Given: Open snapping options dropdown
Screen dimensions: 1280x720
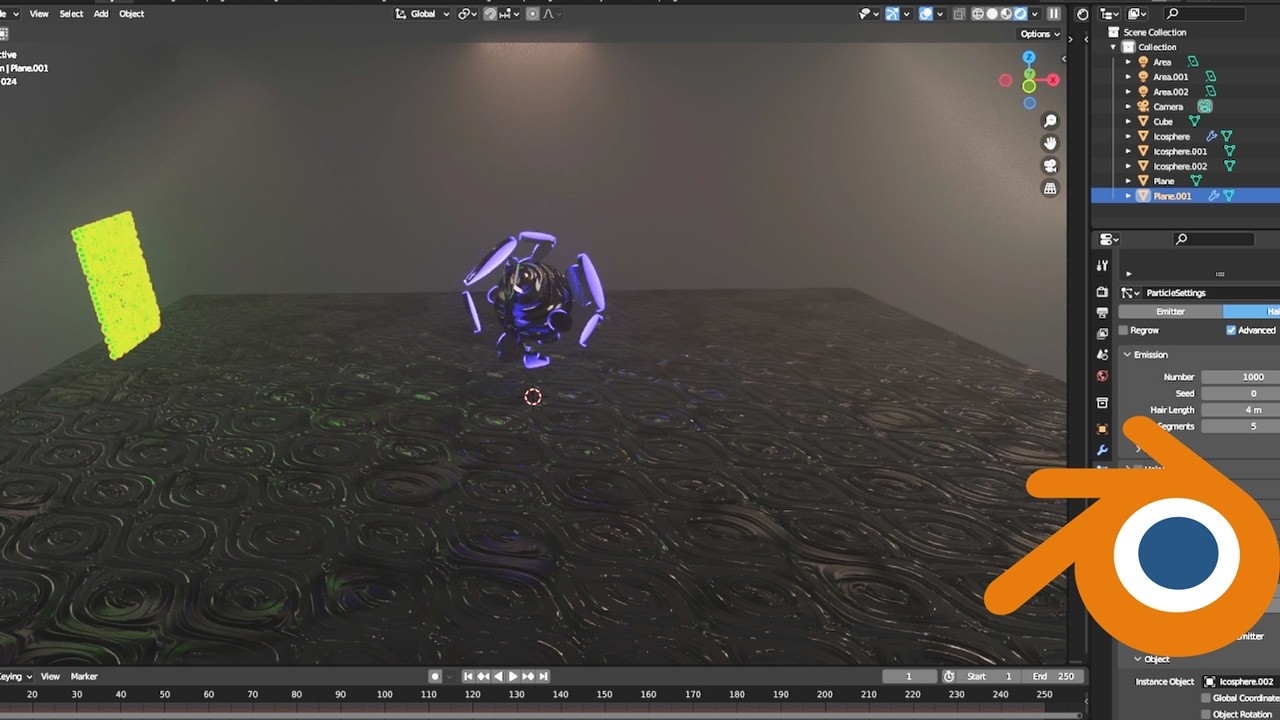Looking at the screenshot, I should coord(510,14).
